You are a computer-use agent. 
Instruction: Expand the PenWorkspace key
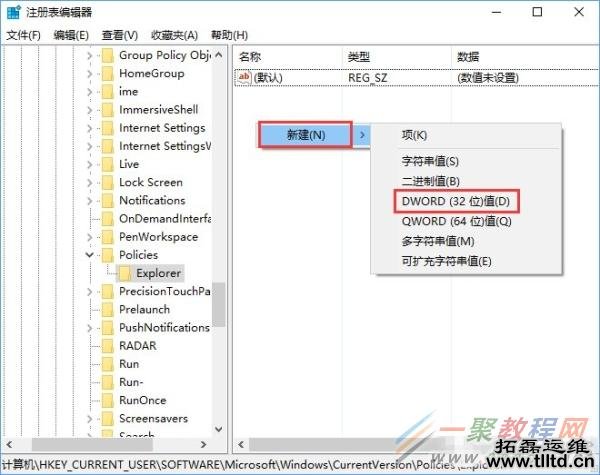(90, 237)
